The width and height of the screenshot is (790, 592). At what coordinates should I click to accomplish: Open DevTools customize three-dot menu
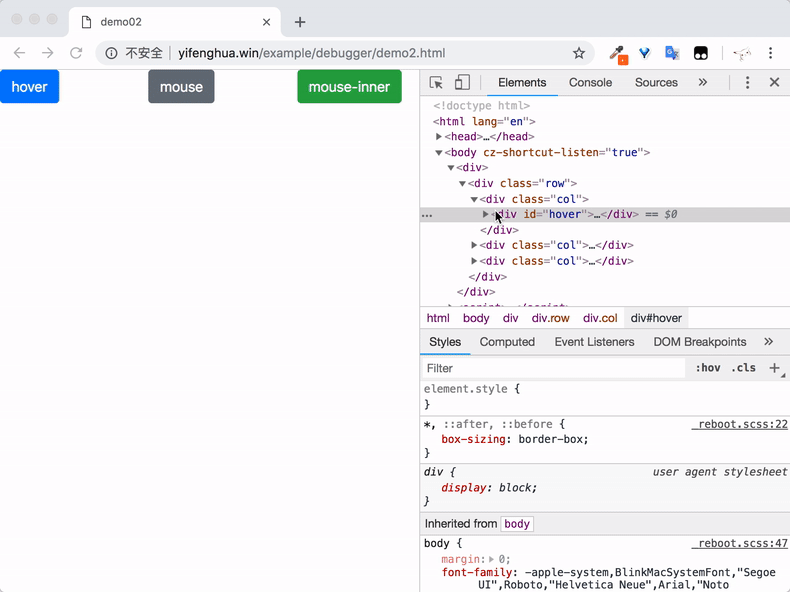[748, 83]
